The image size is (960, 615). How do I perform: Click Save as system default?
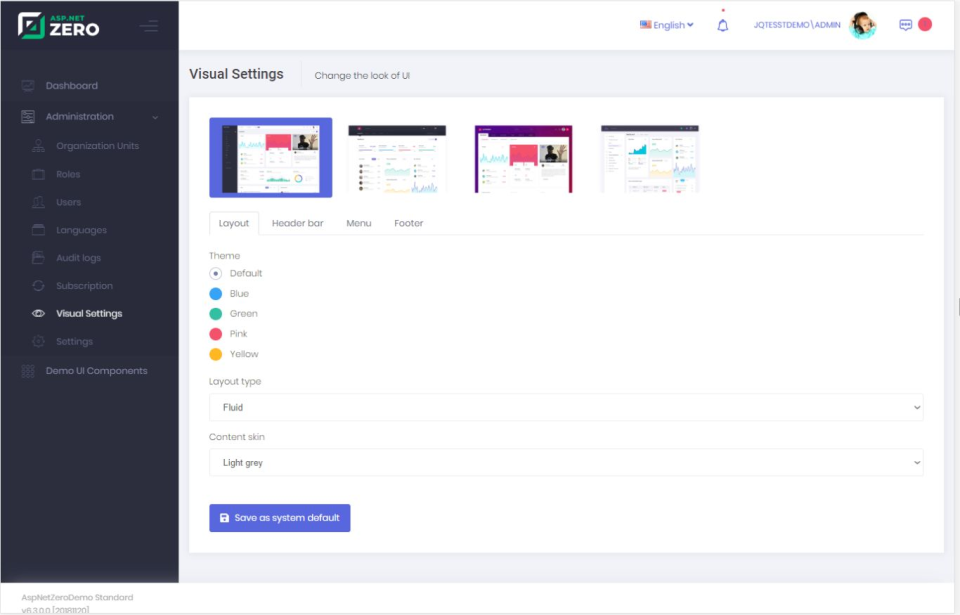(279, 518)
